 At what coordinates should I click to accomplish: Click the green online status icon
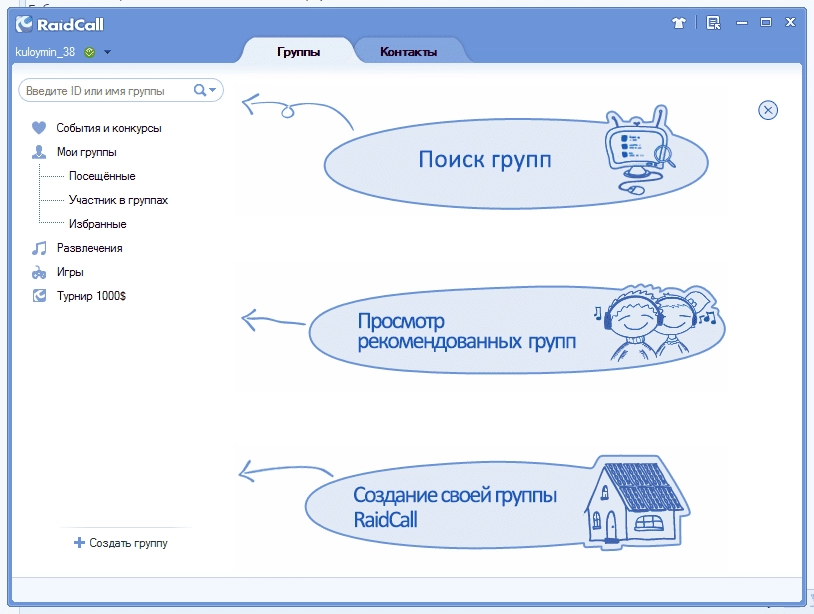click(90, 52)
